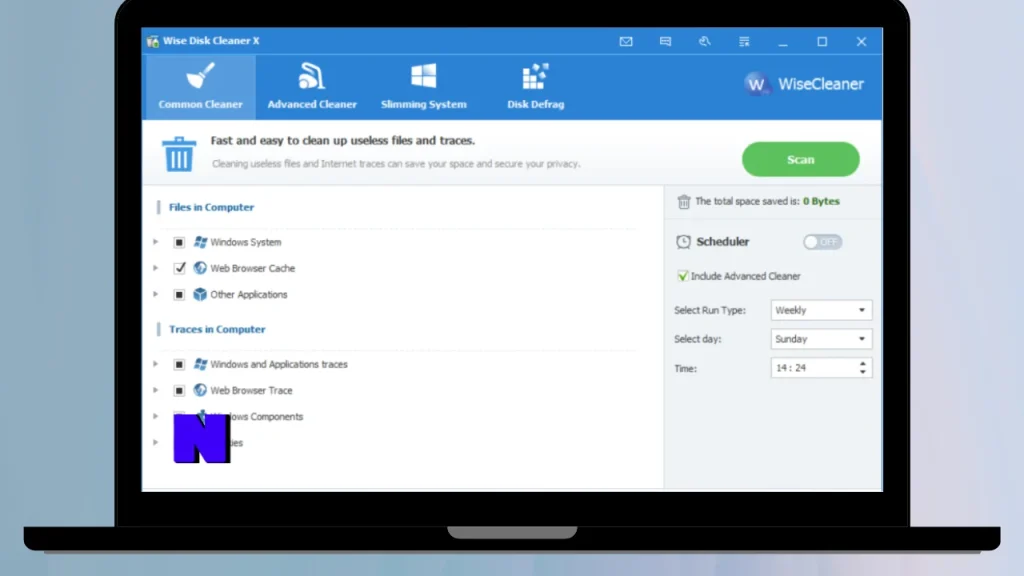Toggle the Web Browser Trace checkbox
This screenshot has height=576, width=1024.
[x=179, y=391]
